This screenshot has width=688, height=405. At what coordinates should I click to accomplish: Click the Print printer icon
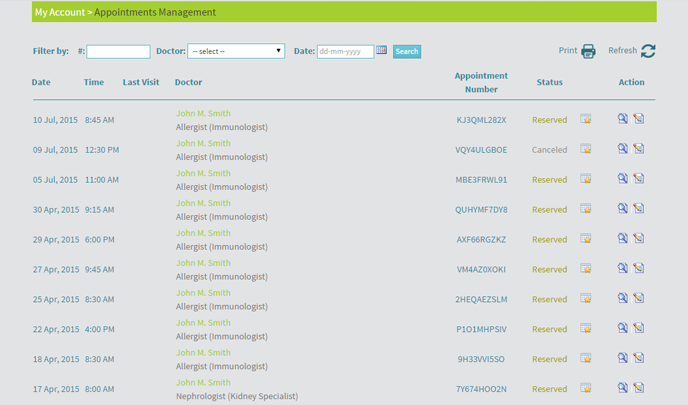pyautogui.click(x=588, y=51)
